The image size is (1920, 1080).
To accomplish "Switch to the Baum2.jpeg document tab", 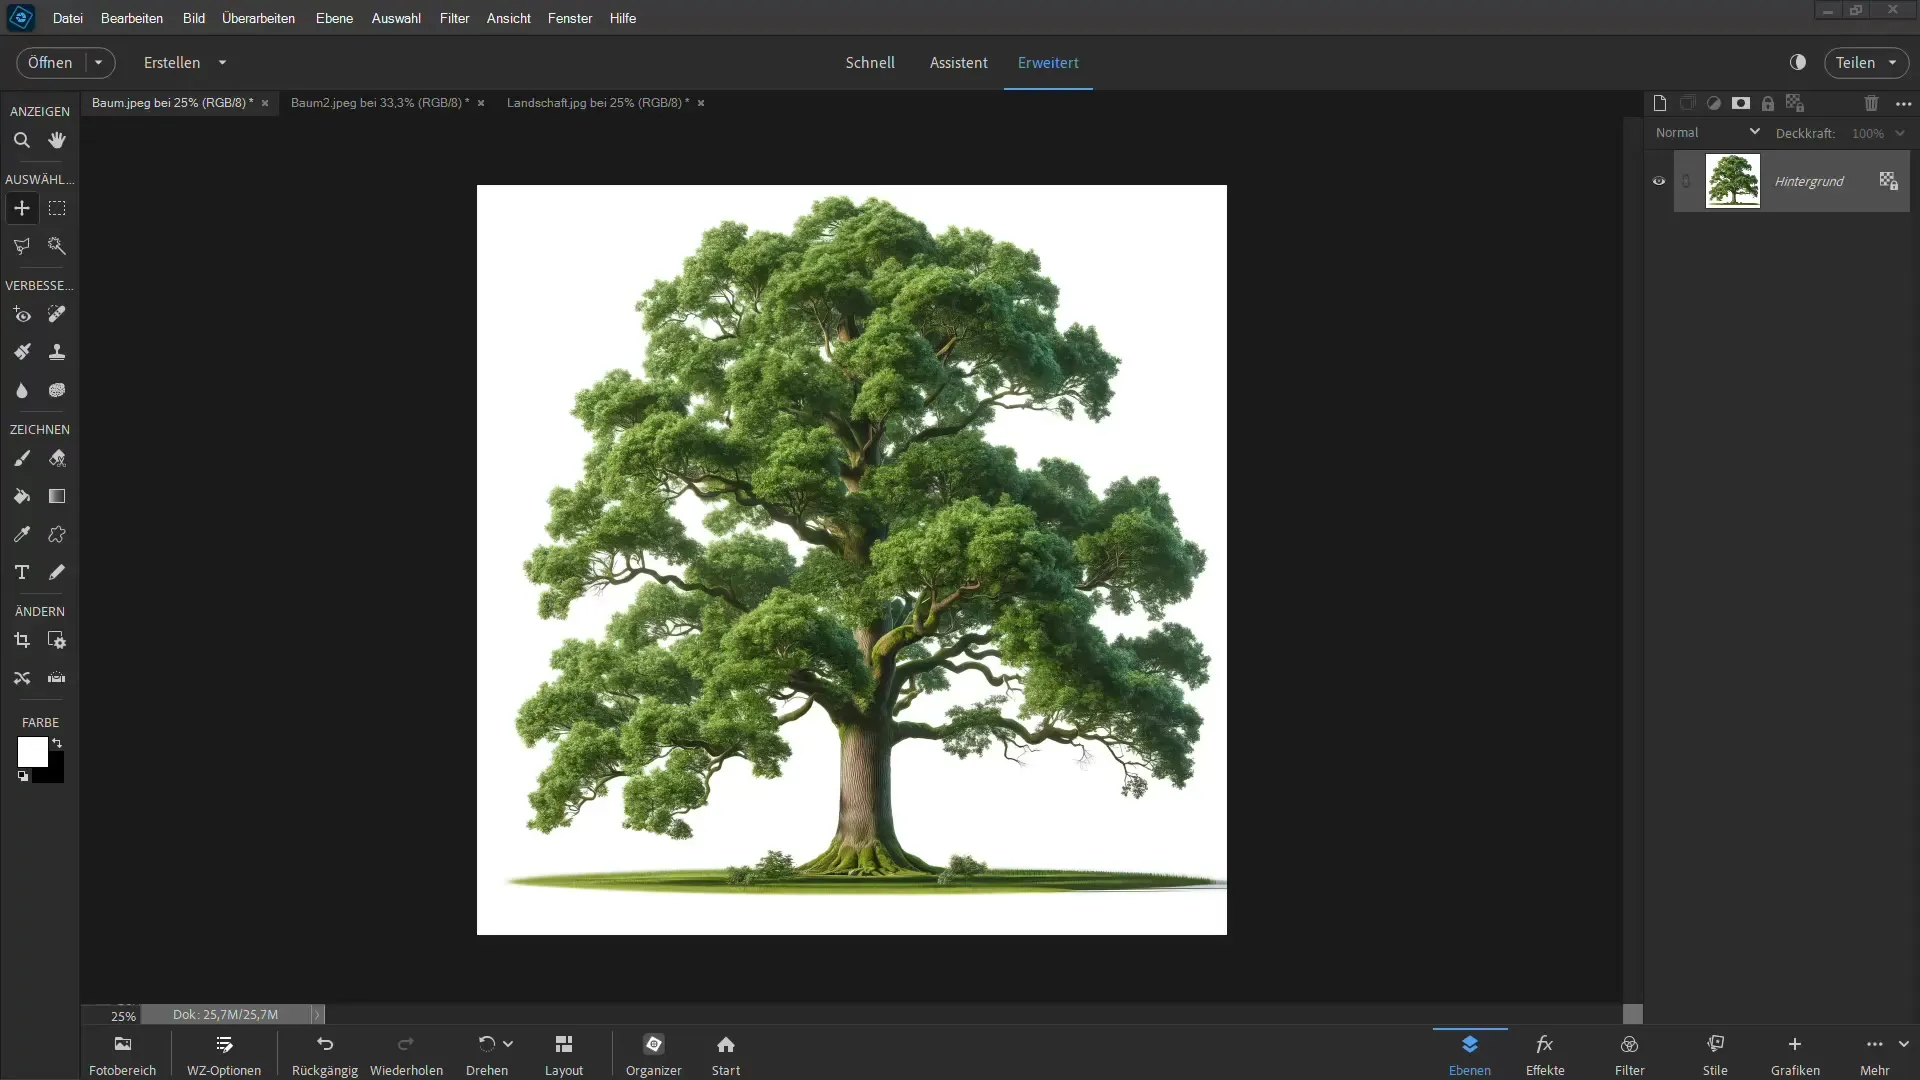I will pos(380,102).
